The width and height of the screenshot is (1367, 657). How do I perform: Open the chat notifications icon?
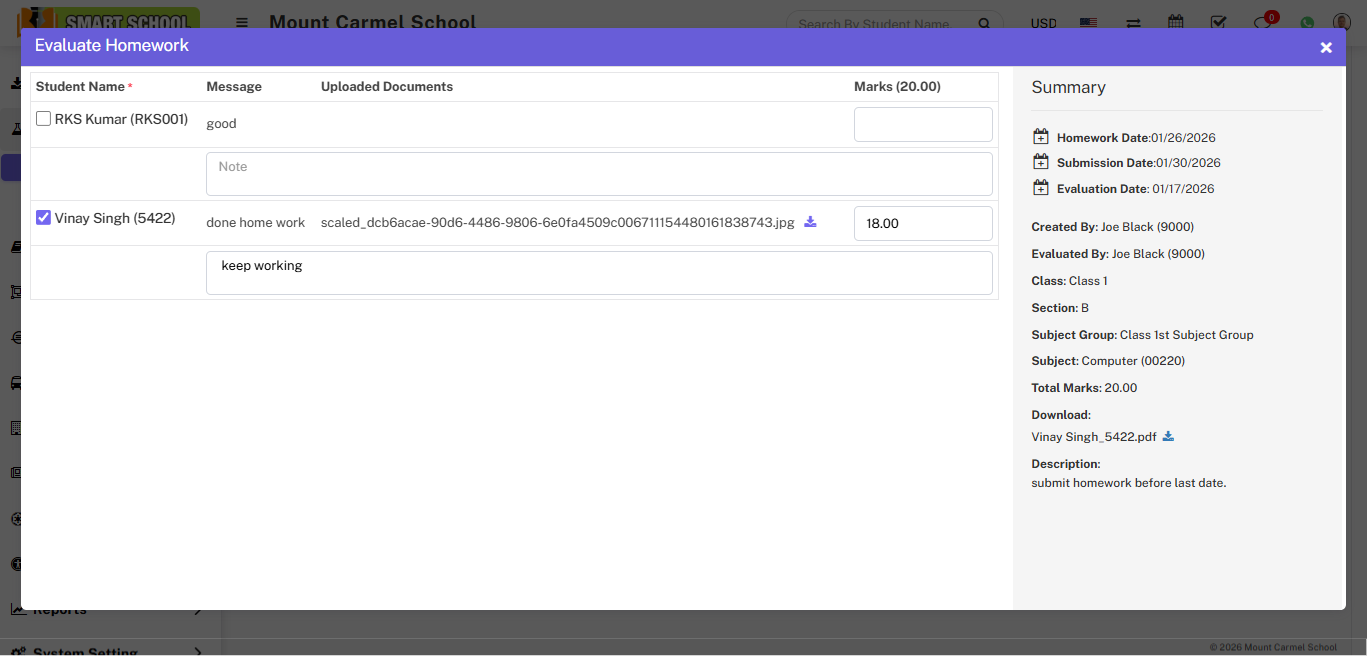coord(1263,22)
